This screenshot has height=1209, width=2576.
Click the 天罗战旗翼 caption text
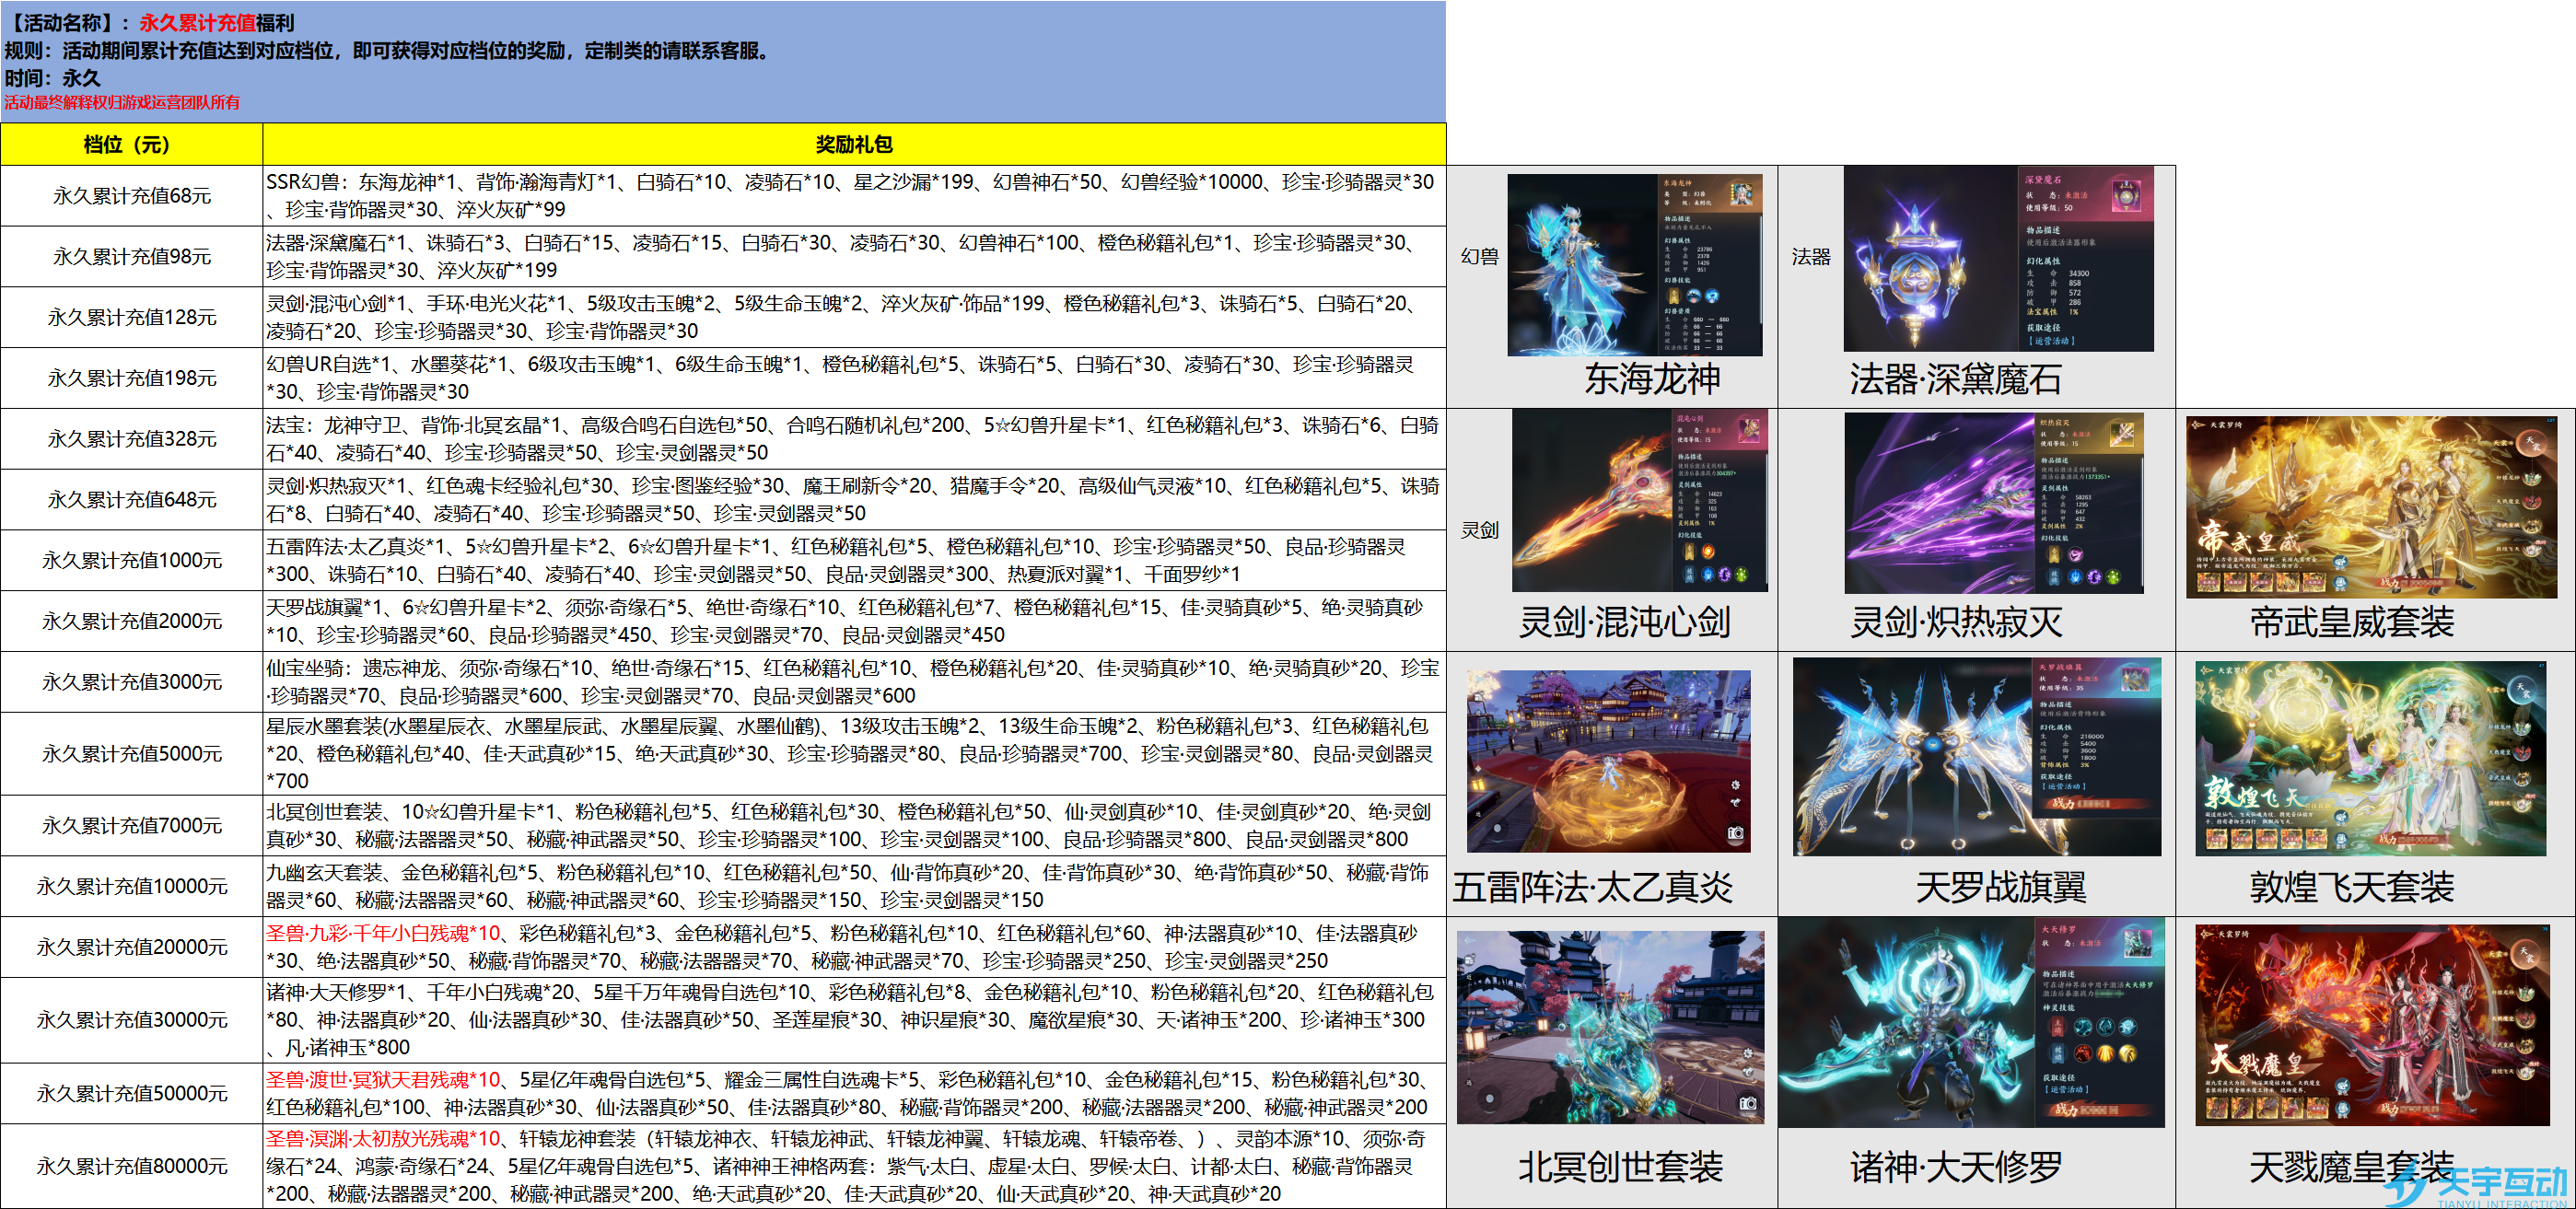click(x=2000, y=887)
